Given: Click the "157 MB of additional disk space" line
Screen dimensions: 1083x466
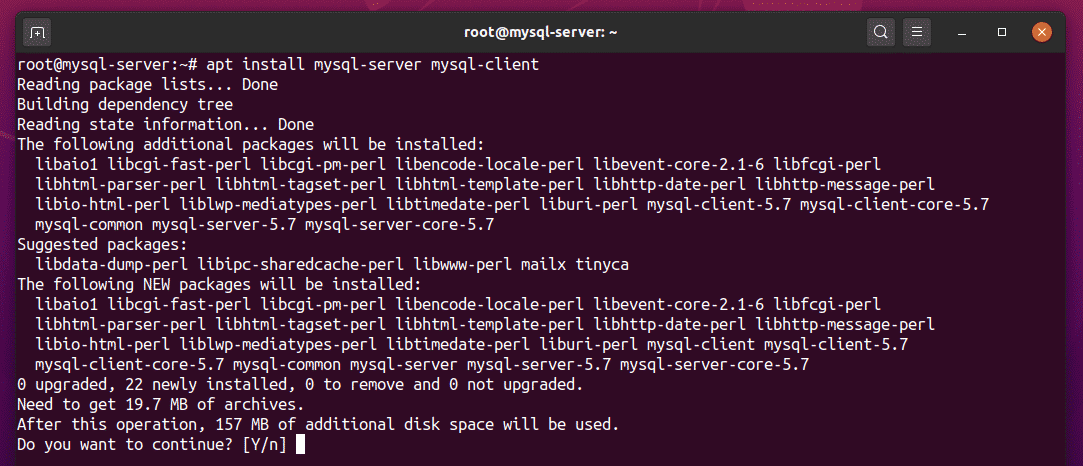Looking at the screenshot, I should point(318,425).
